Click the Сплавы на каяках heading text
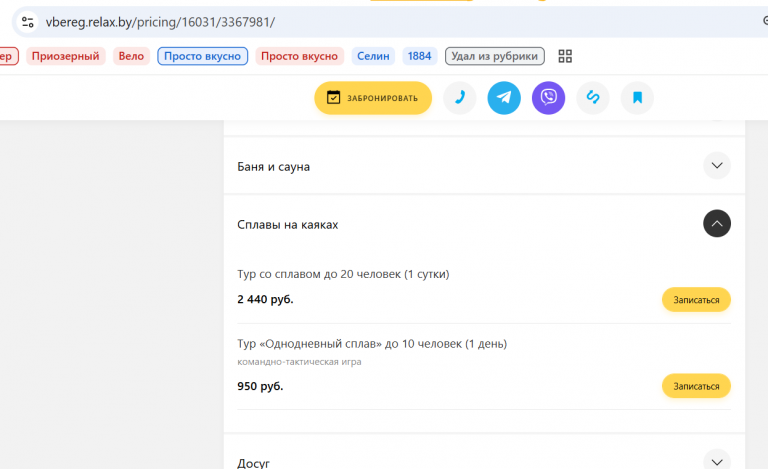 288,225
